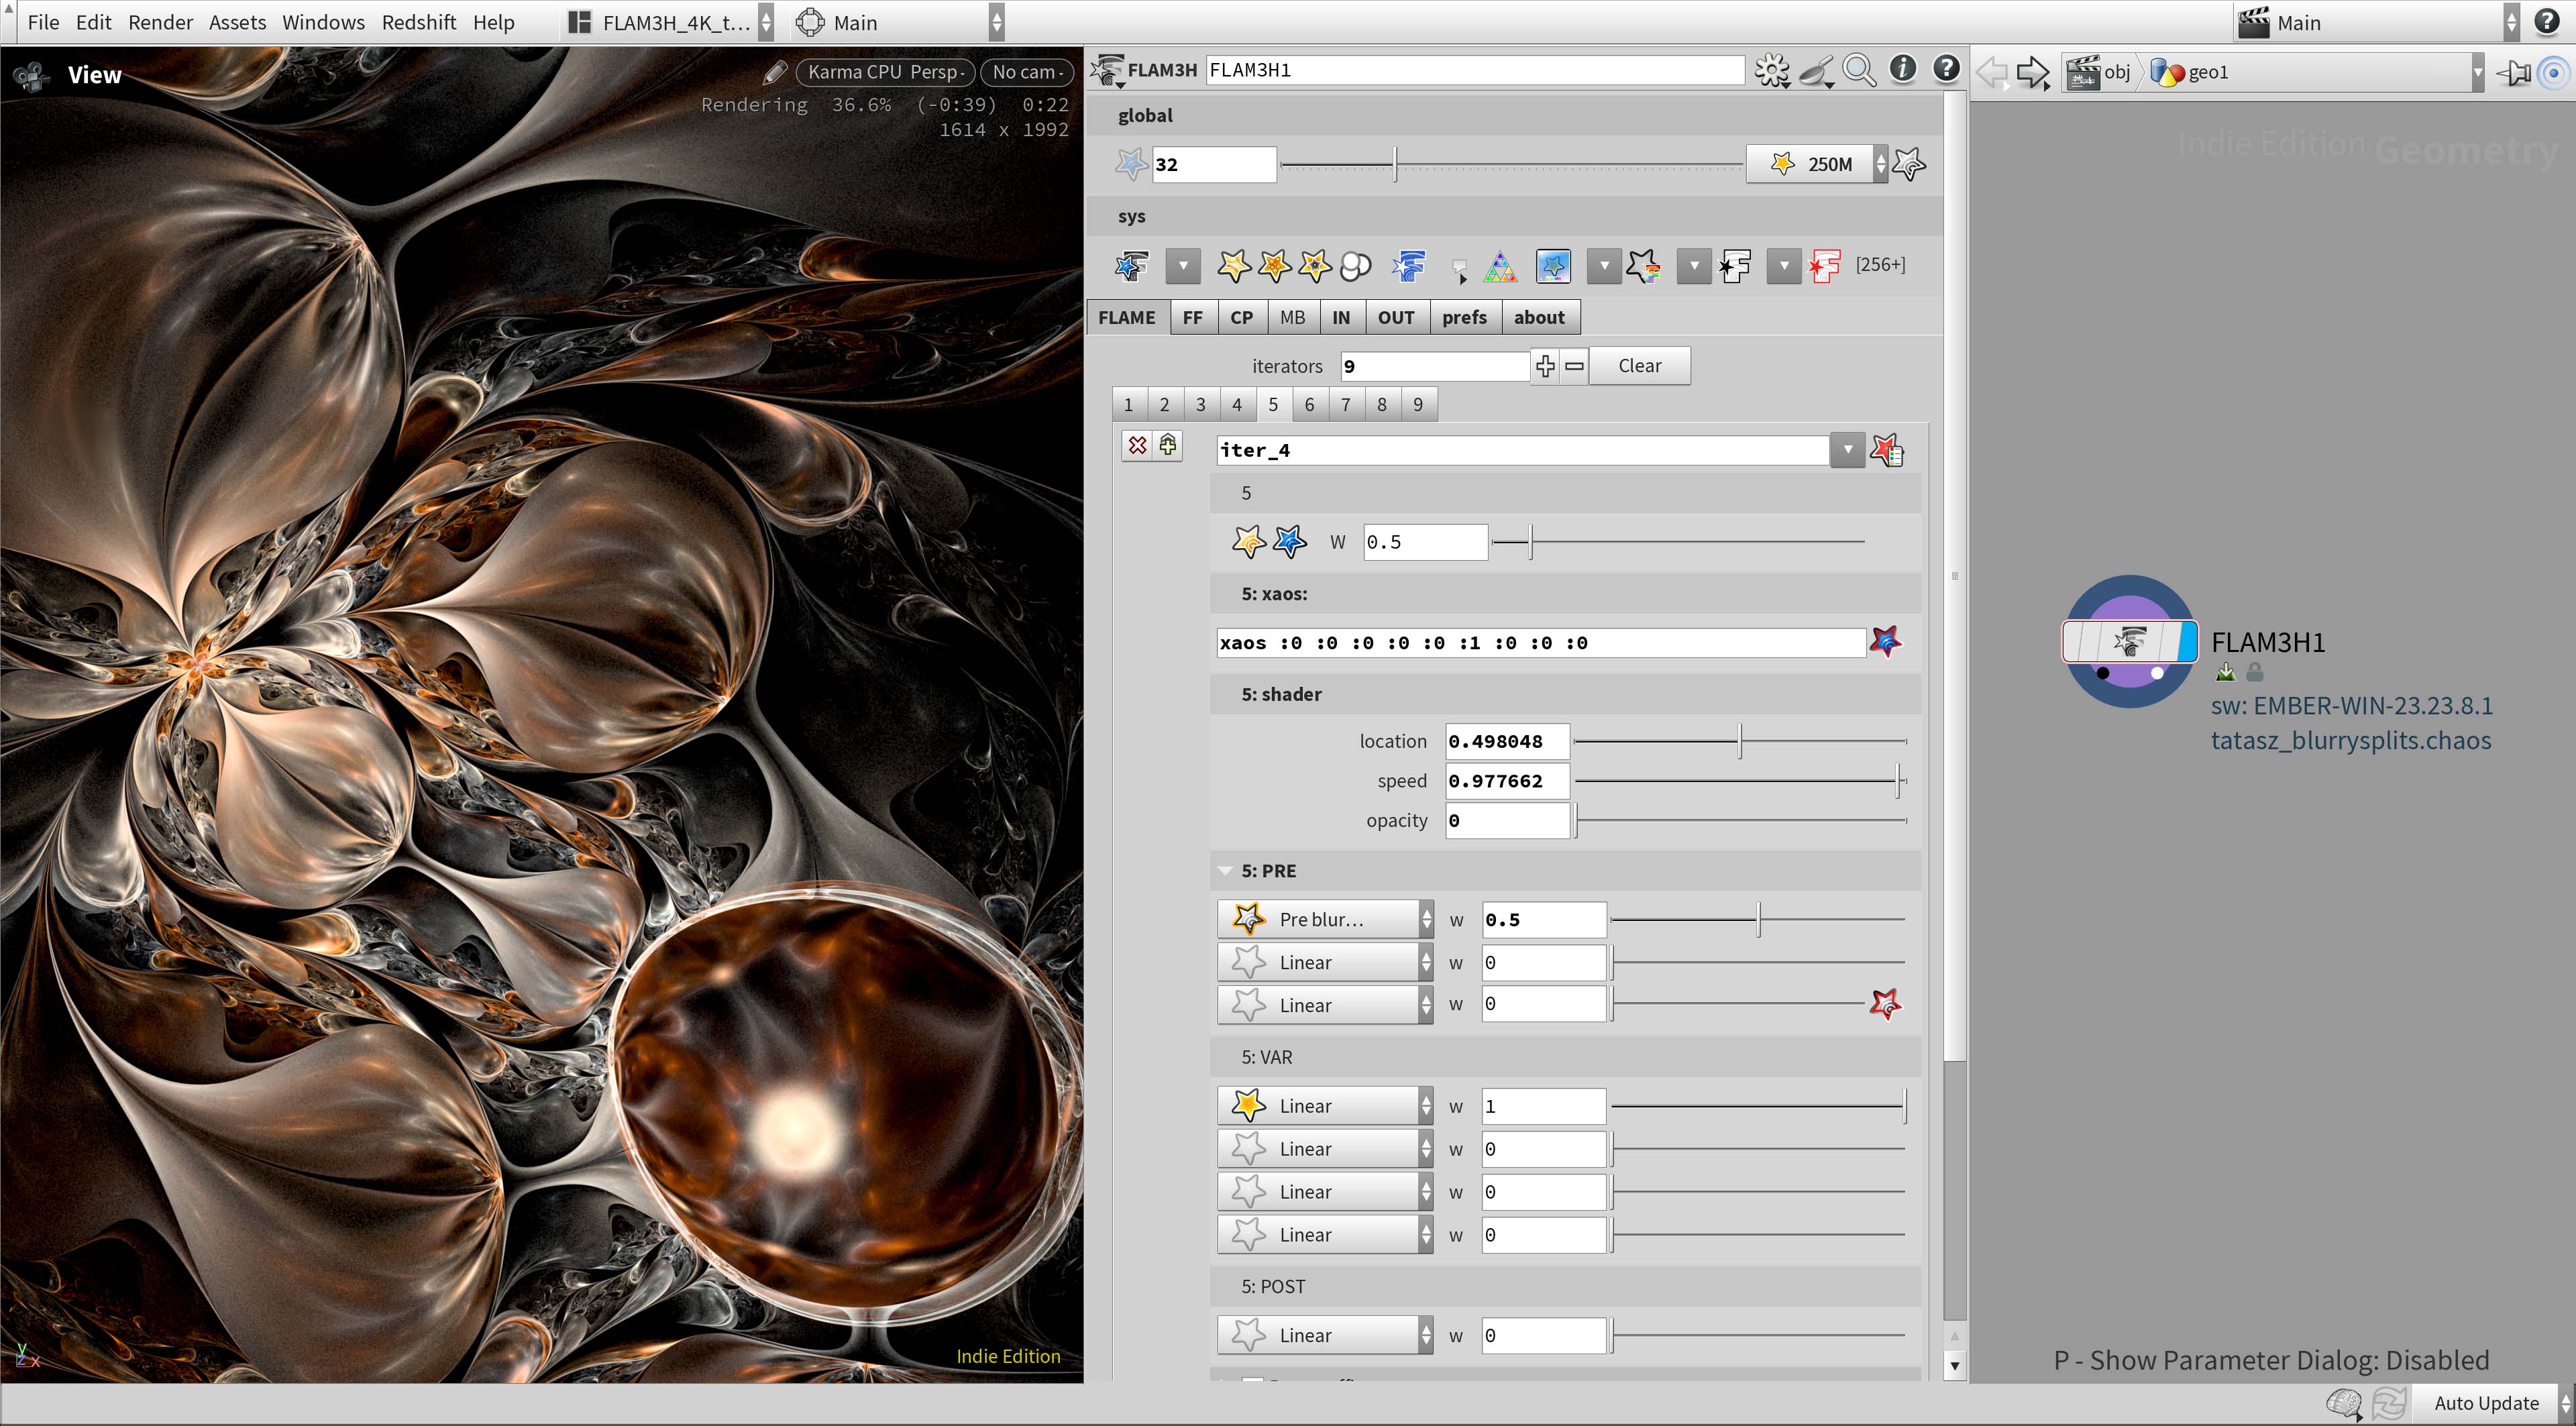This screenshot has height=1426, width=2576.
Task: Click the xaos text input field
Action: 1540,643
